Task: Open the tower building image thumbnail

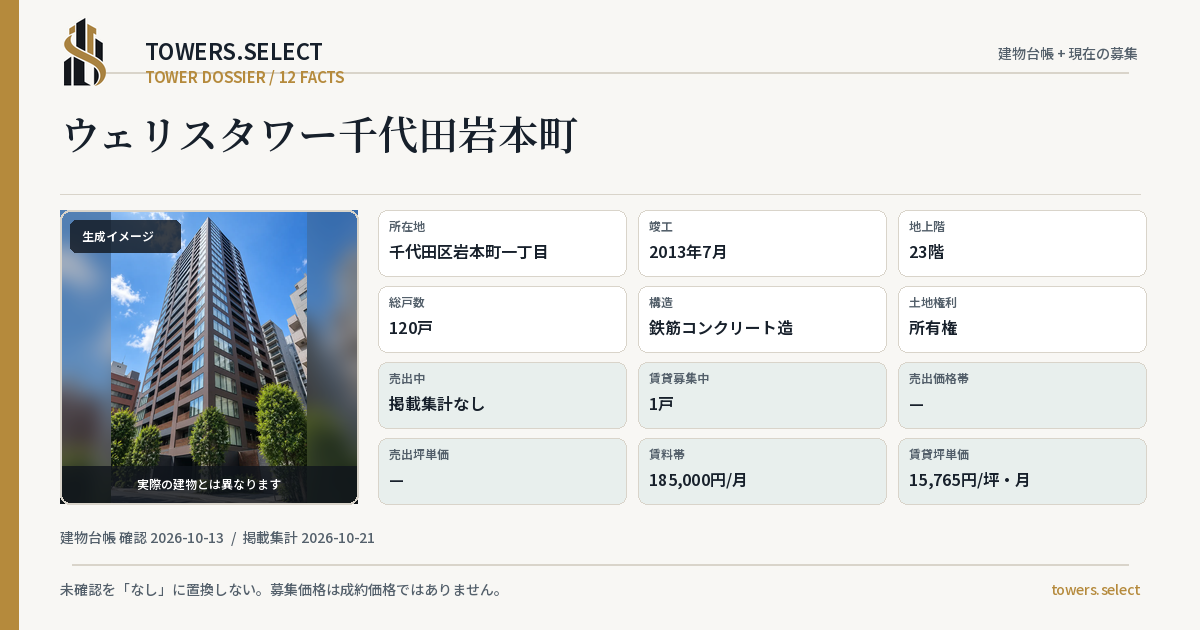Action: click(209, 357)
